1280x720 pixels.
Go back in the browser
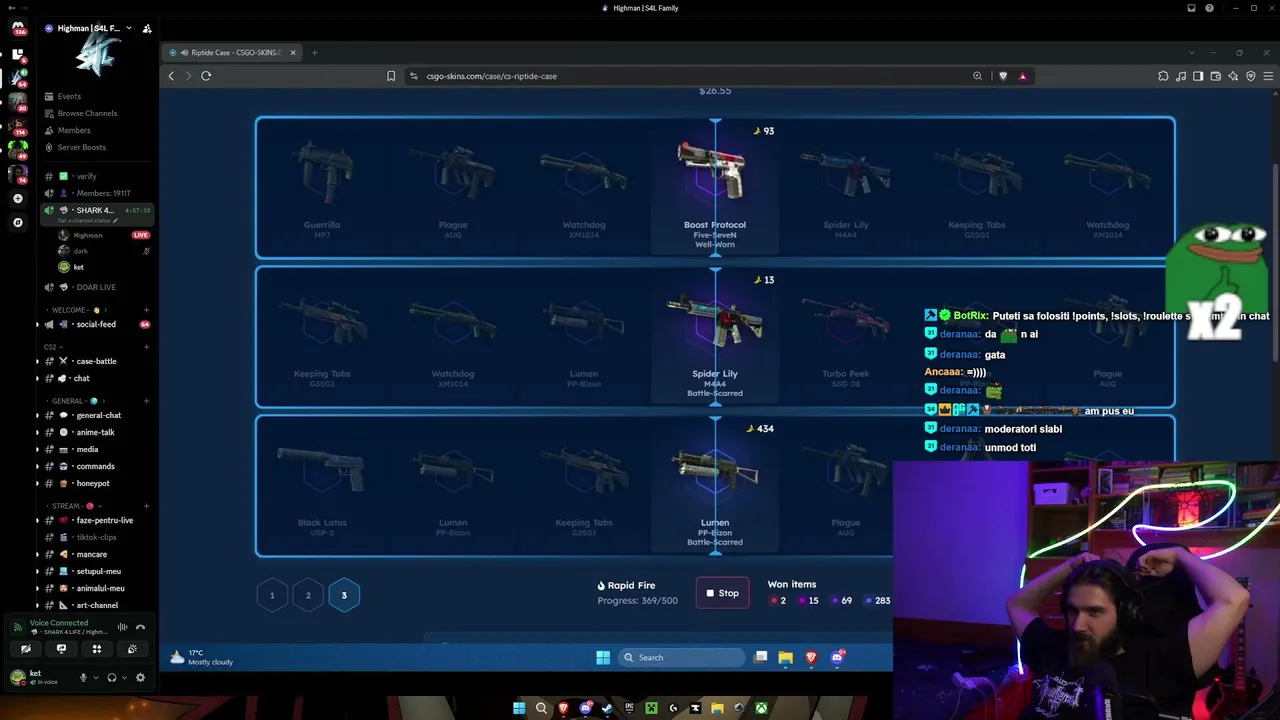pyautogui.click(x=171, y=76)
